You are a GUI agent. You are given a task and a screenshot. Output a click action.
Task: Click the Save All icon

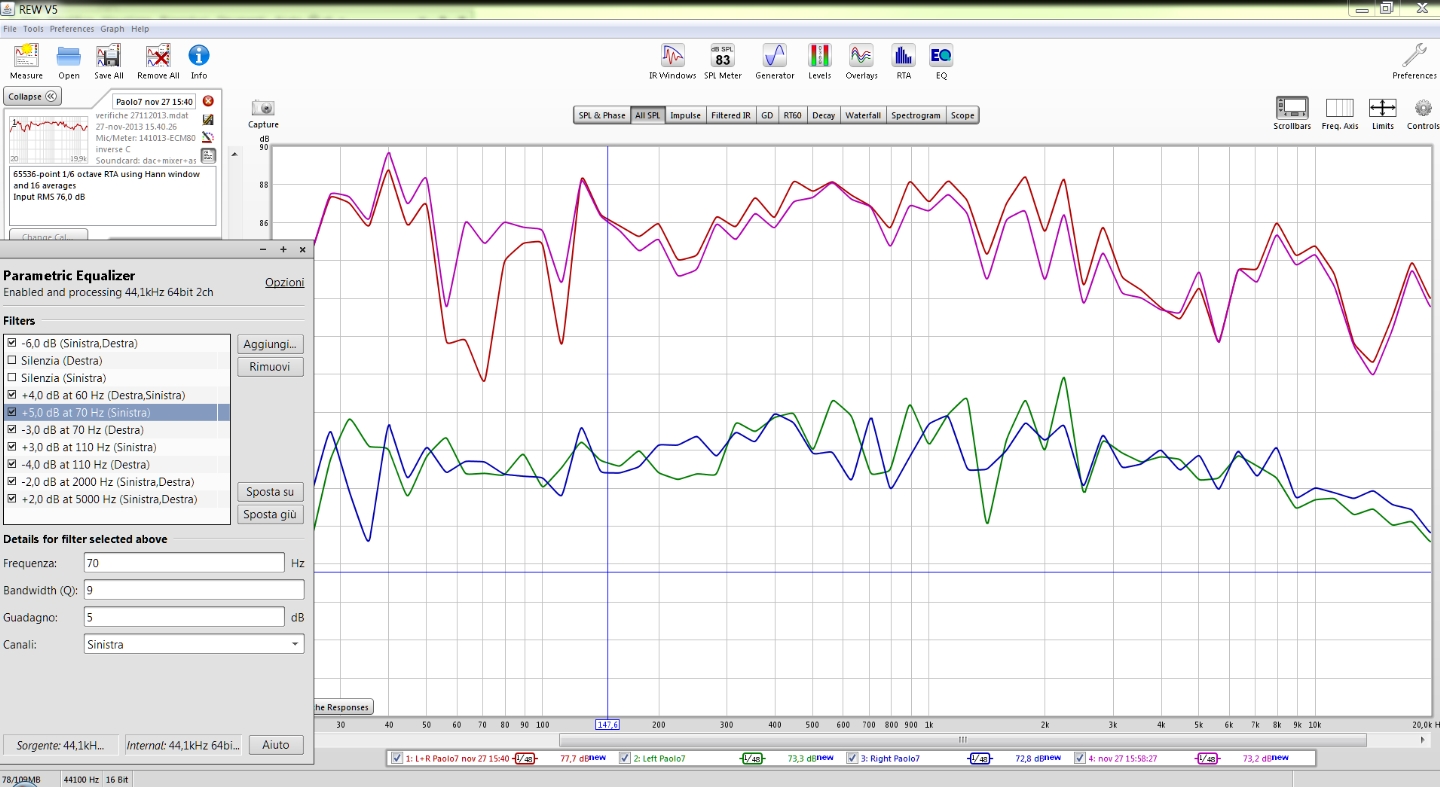[108, 55]
